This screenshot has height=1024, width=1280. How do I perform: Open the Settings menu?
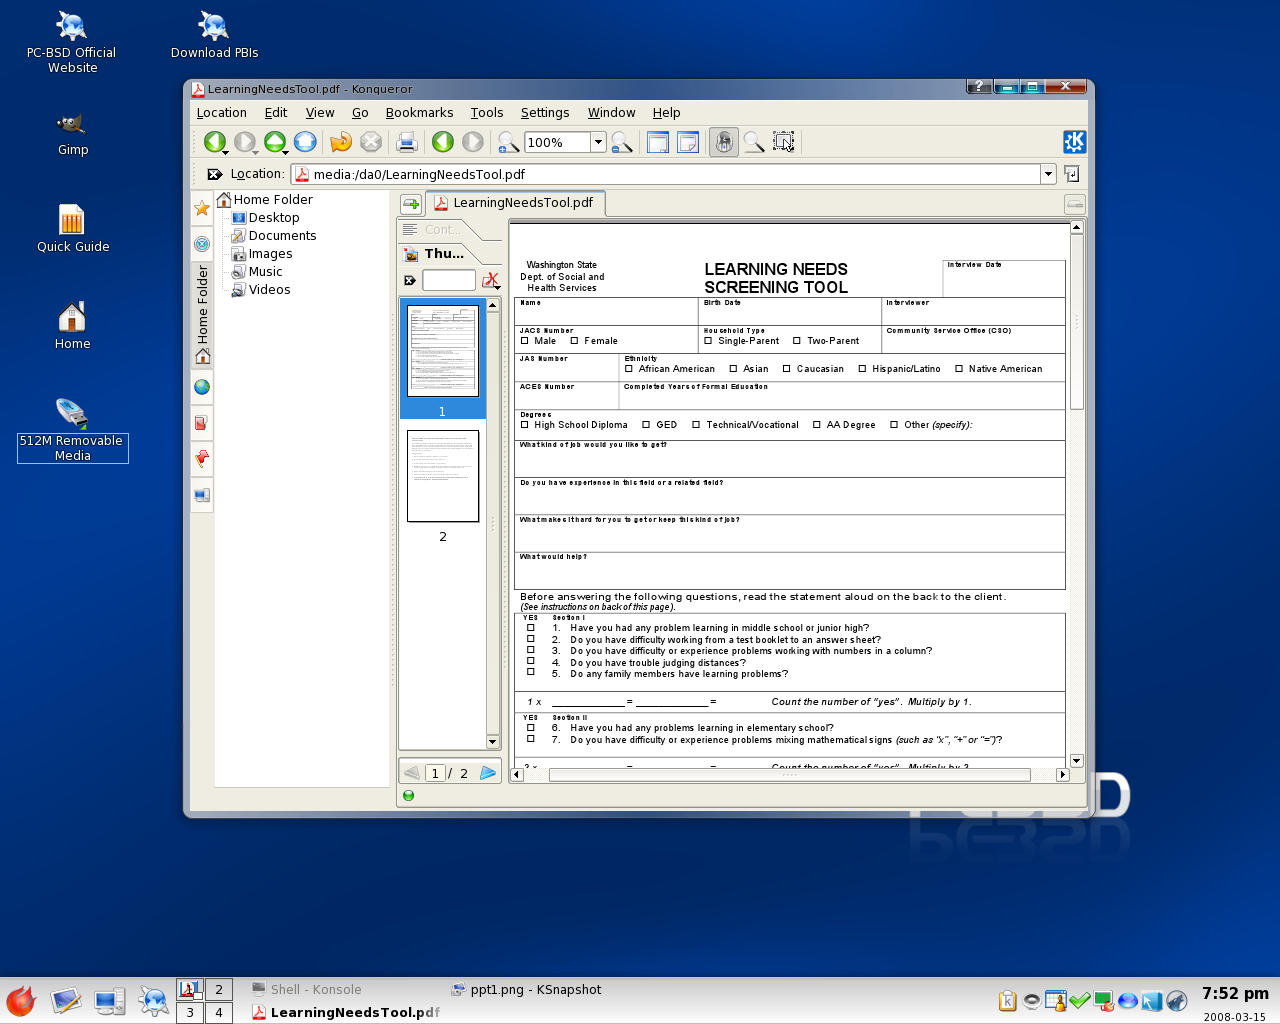pyautogui.click(x=545, y=113)
